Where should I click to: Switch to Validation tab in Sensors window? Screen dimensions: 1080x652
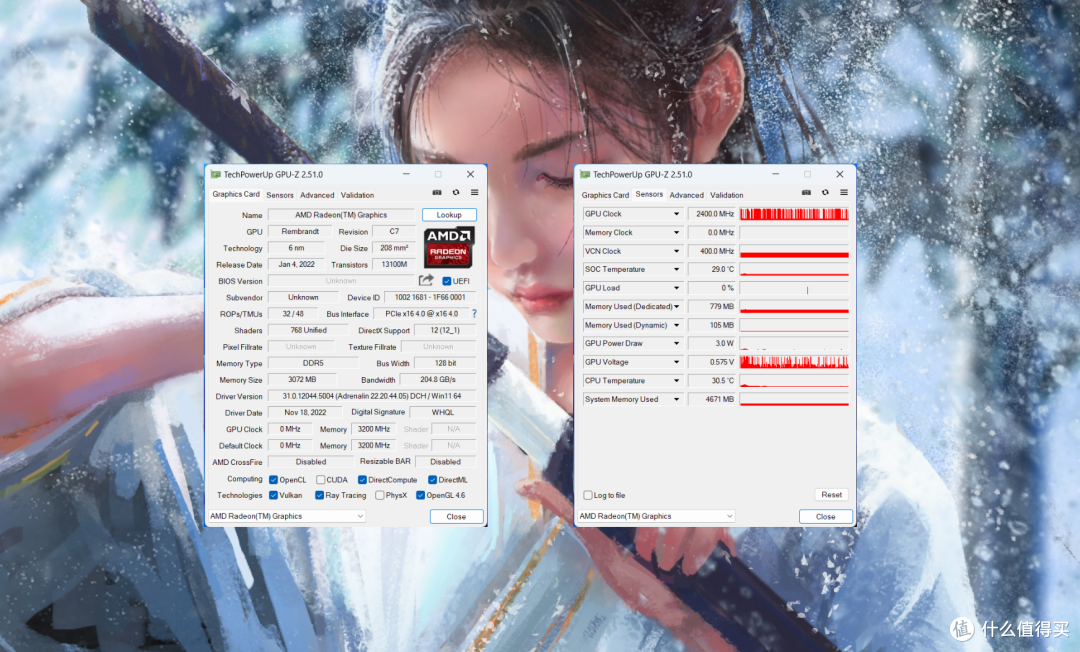[727, 195]
